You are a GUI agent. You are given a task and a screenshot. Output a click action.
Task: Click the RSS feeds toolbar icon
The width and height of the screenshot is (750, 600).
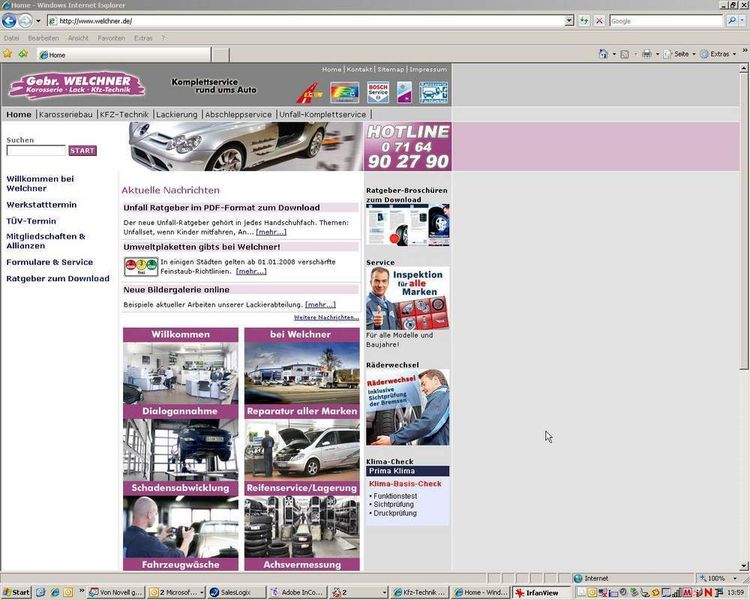pyautogui.click(x=625, y=54)
